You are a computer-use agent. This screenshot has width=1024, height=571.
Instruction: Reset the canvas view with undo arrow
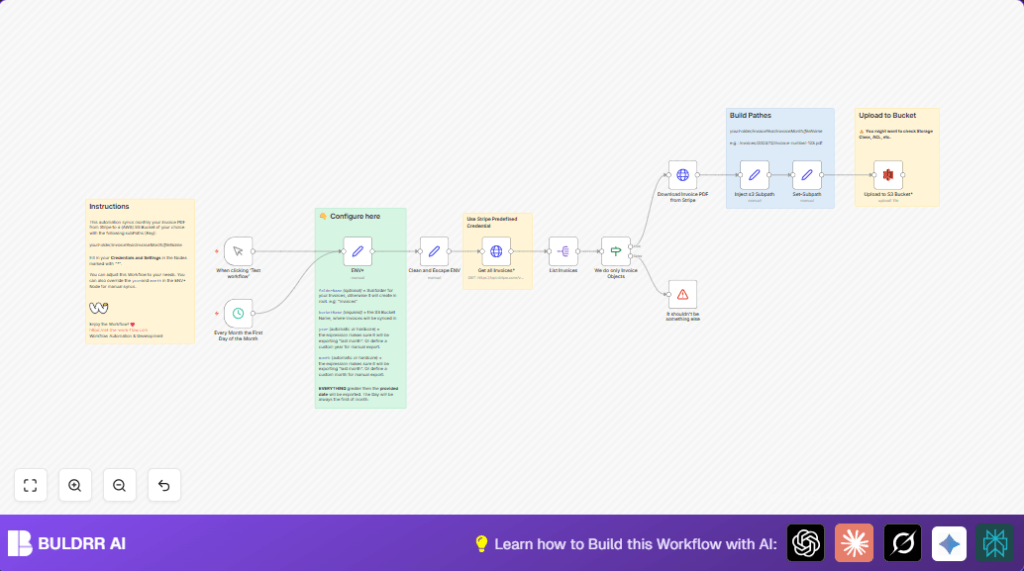click(164, 485)
